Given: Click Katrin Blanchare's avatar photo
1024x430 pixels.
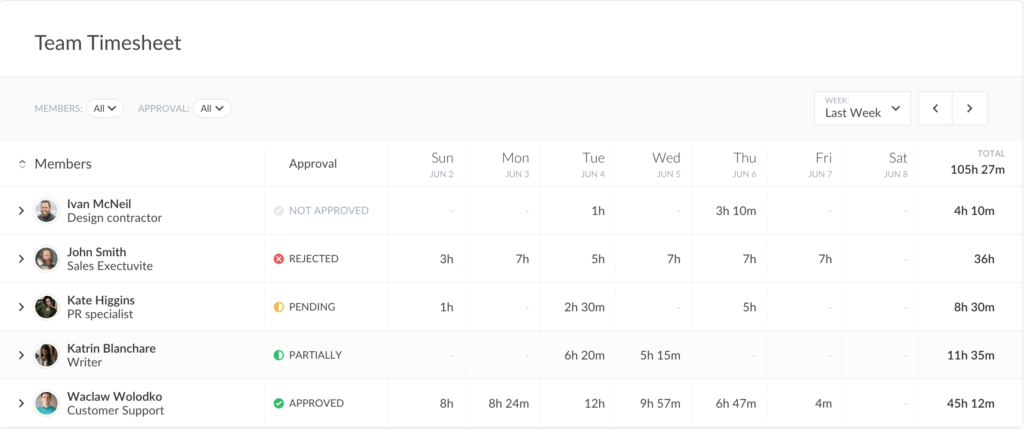Looking at the screenshot, I should pos(46,355).
